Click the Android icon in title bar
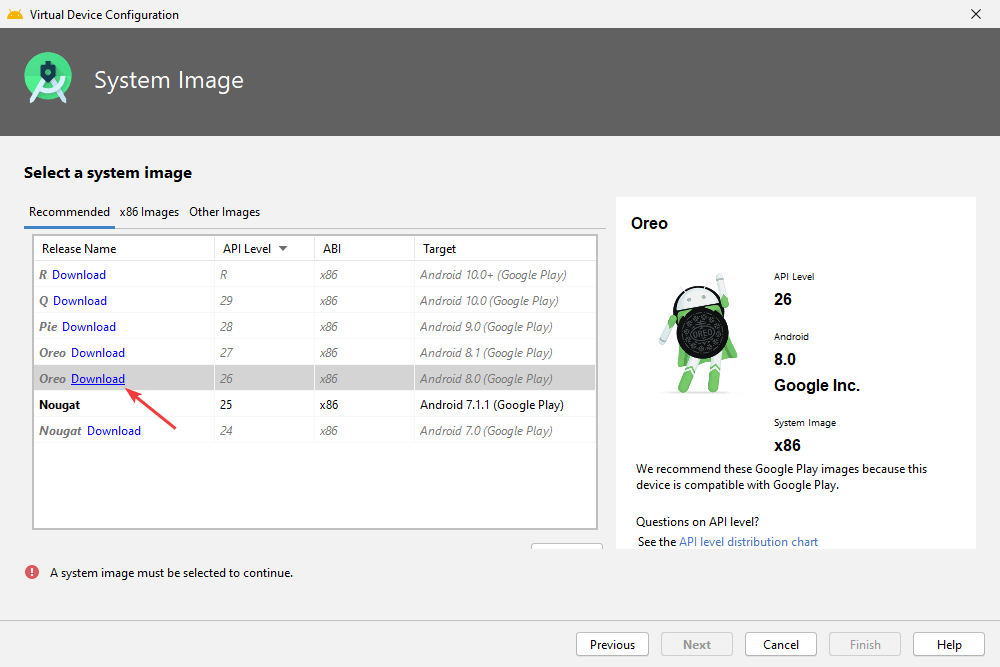 14,14
